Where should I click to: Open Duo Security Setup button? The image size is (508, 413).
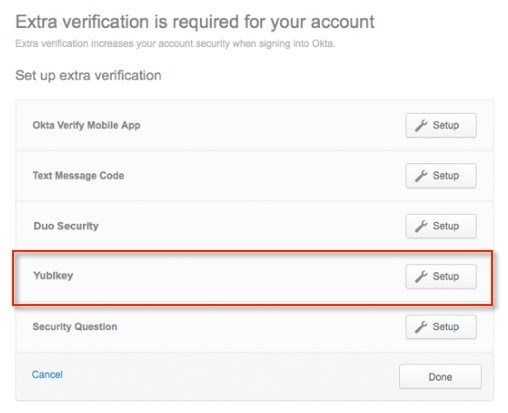pyautogui.click(x=441, y=226)
